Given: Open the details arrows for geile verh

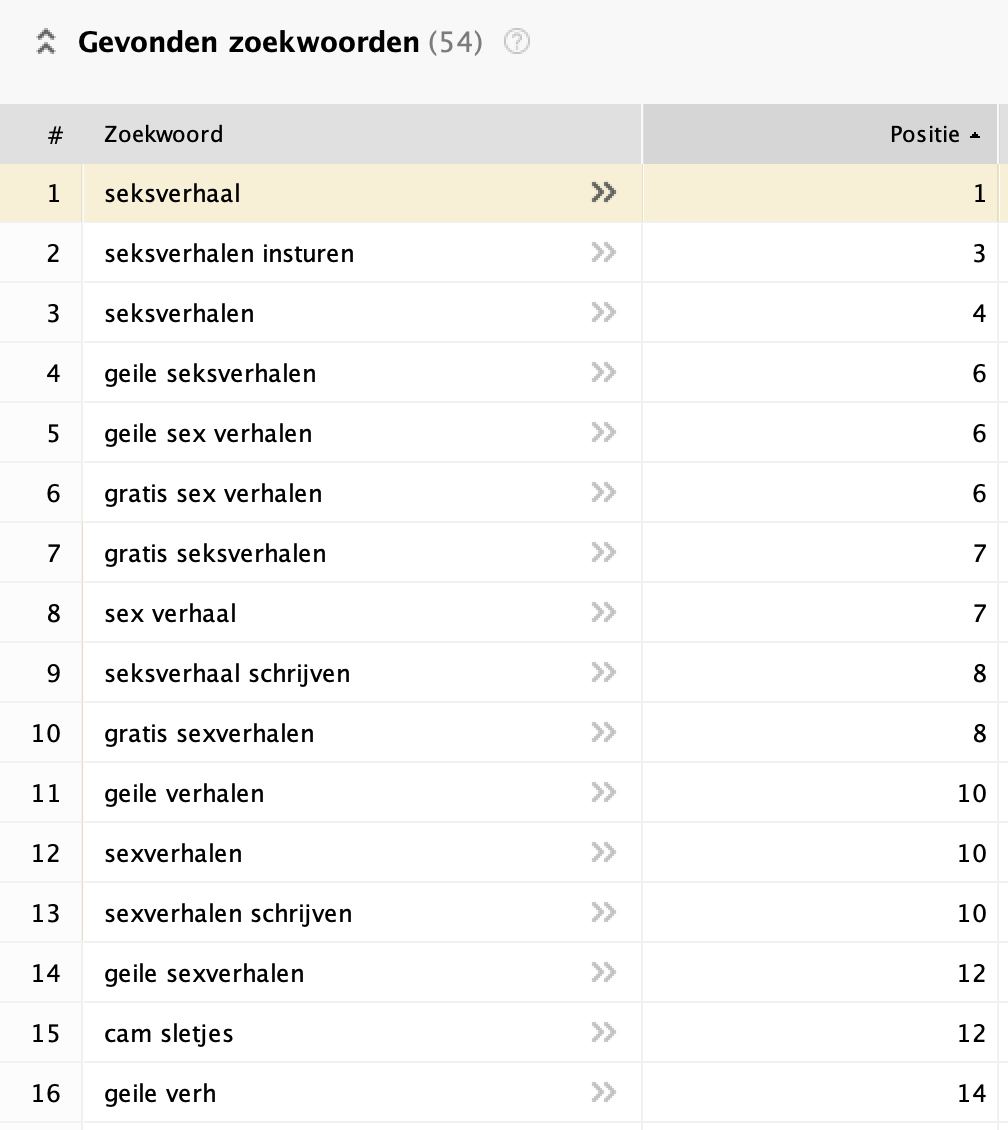Looking at the screenshot, I should click(604, 1093).
